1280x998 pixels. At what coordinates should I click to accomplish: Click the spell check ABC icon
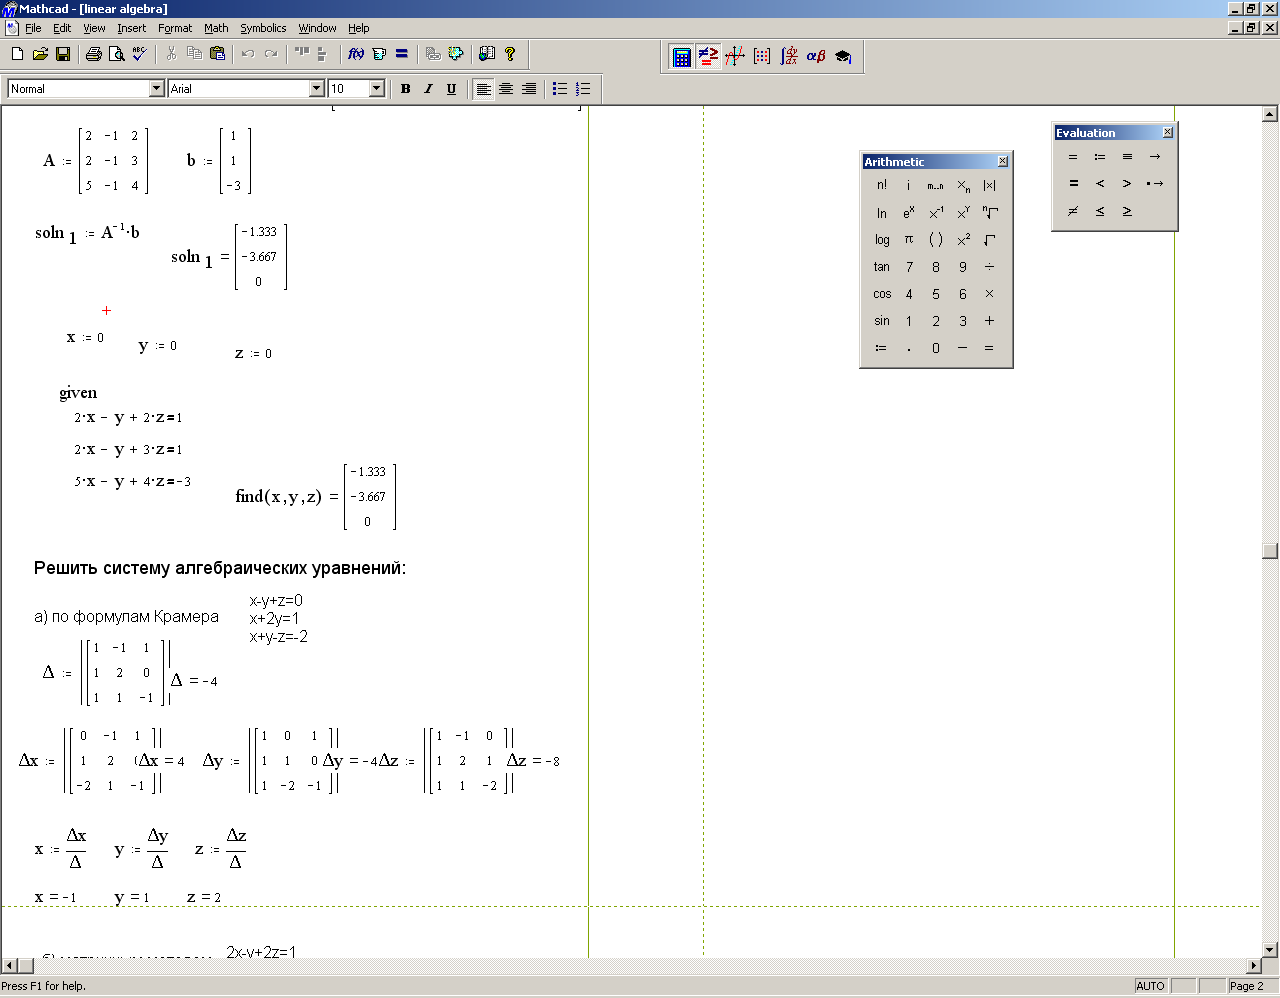pyautogui.click(x=139, y=54)
